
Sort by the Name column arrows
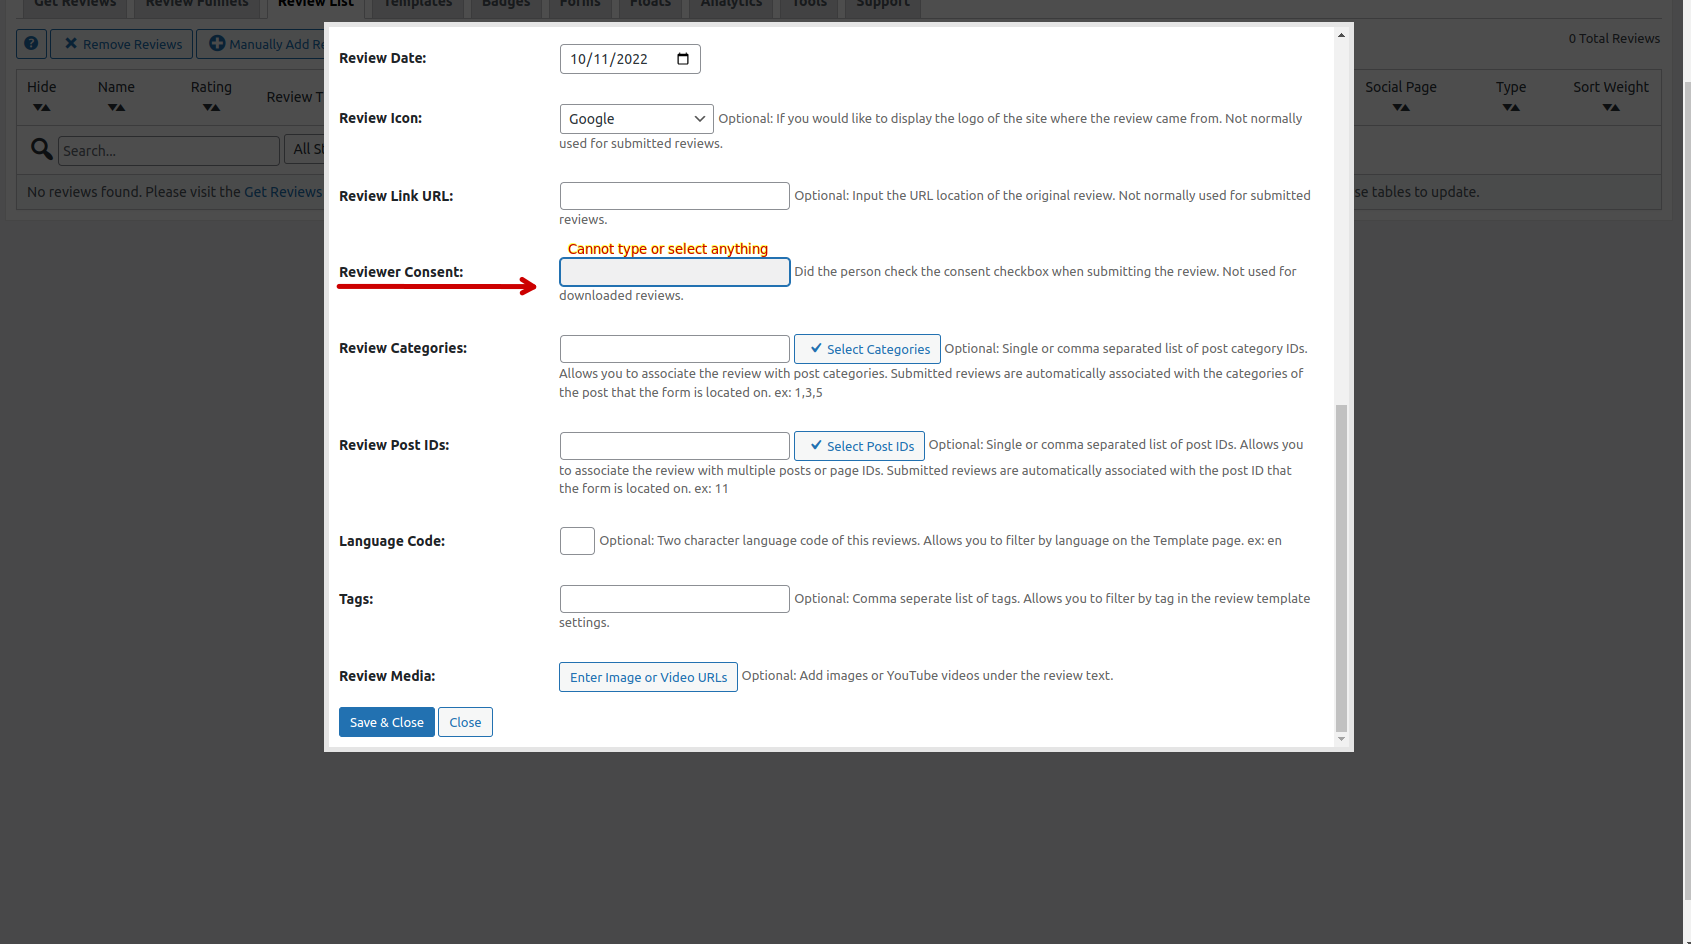click(116, 107)
